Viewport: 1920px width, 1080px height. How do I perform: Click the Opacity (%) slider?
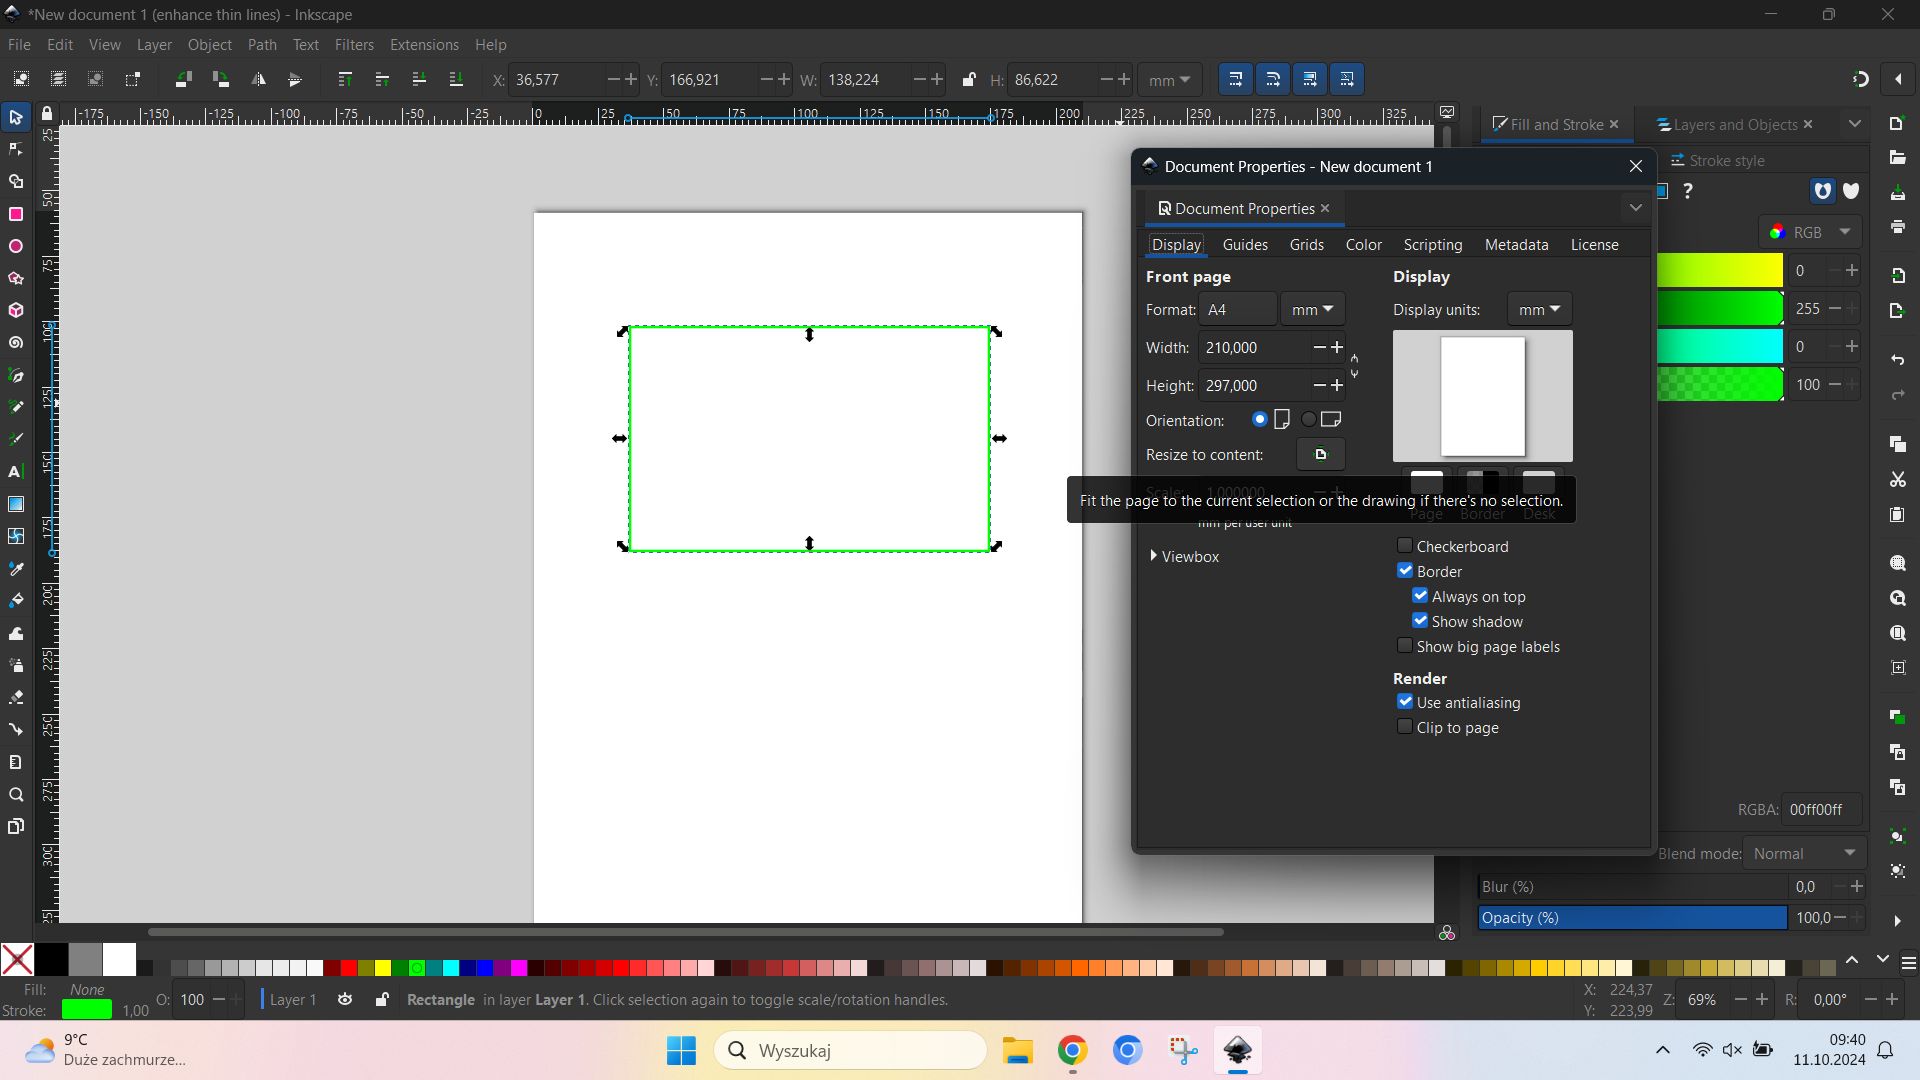click(1632, 917)
